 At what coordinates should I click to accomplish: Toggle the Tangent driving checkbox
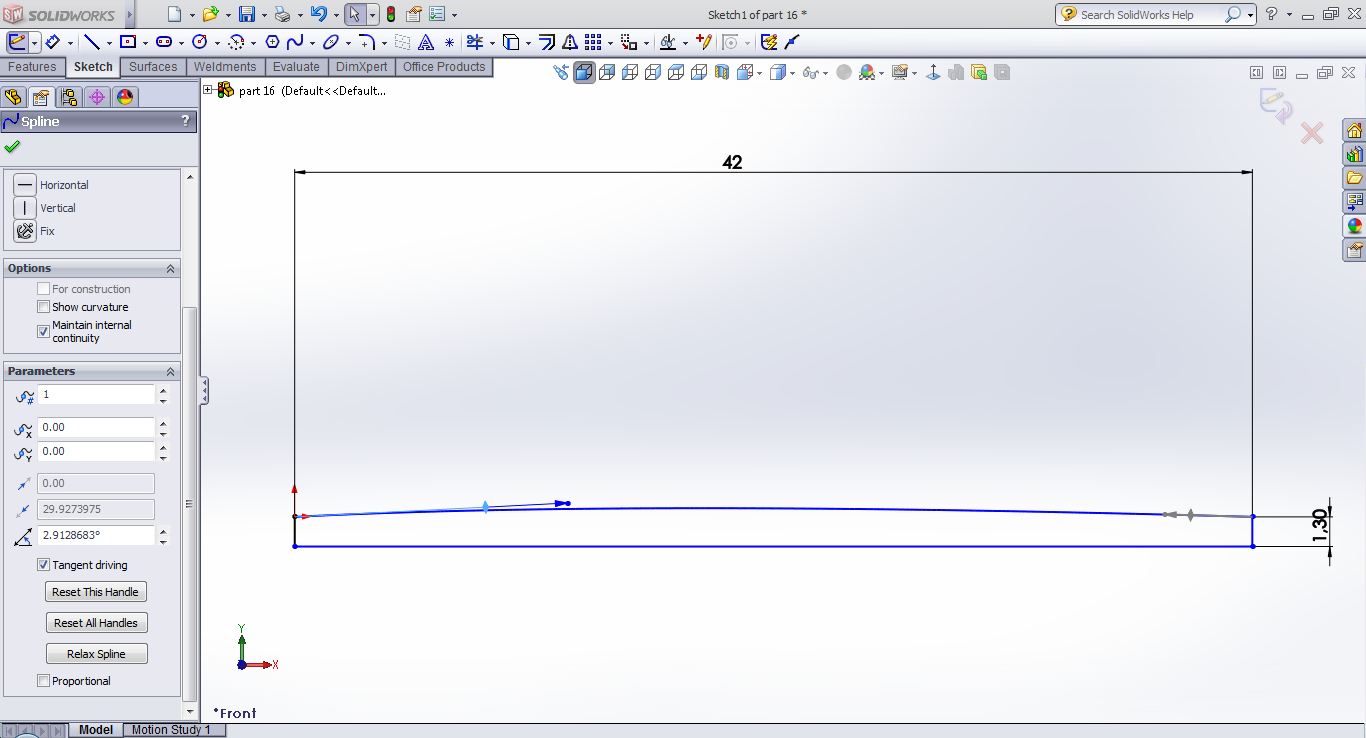(x=43, y=565)
